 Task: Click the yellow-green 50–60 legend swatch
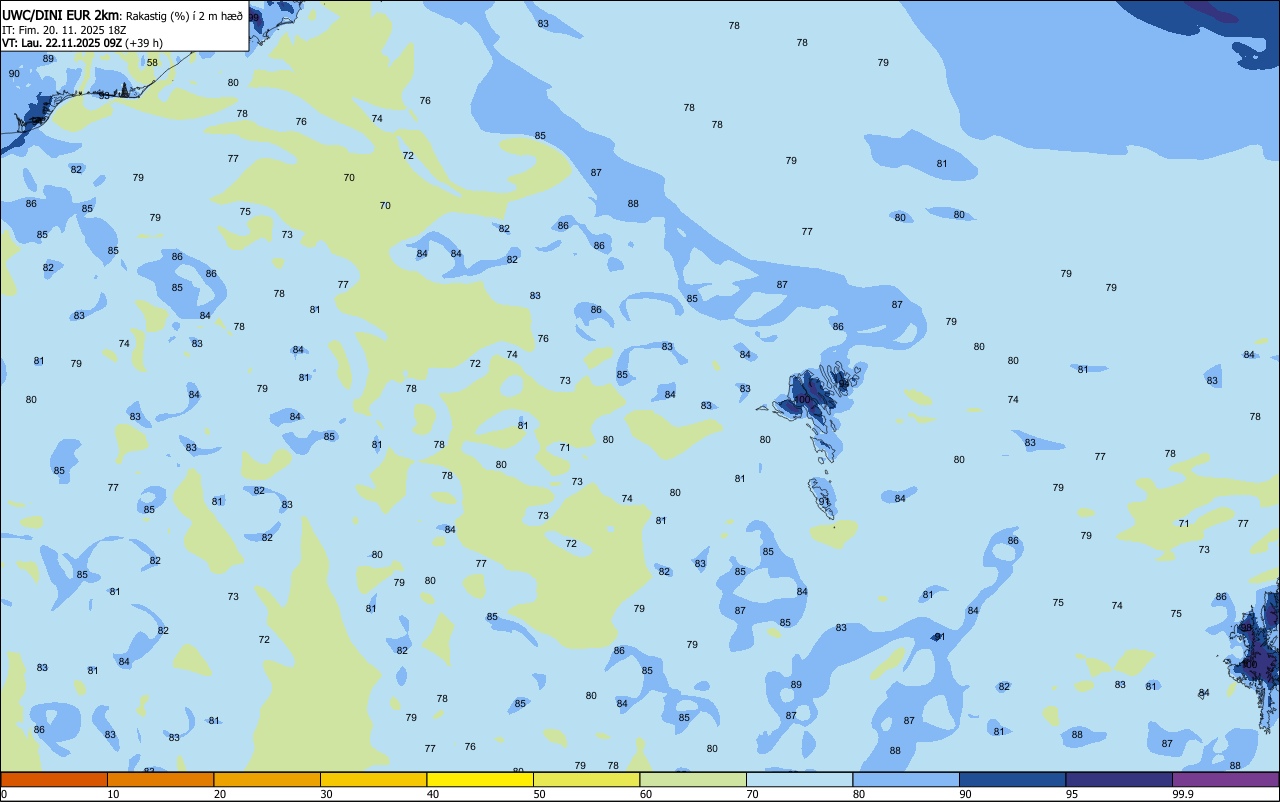coord(586,779)
